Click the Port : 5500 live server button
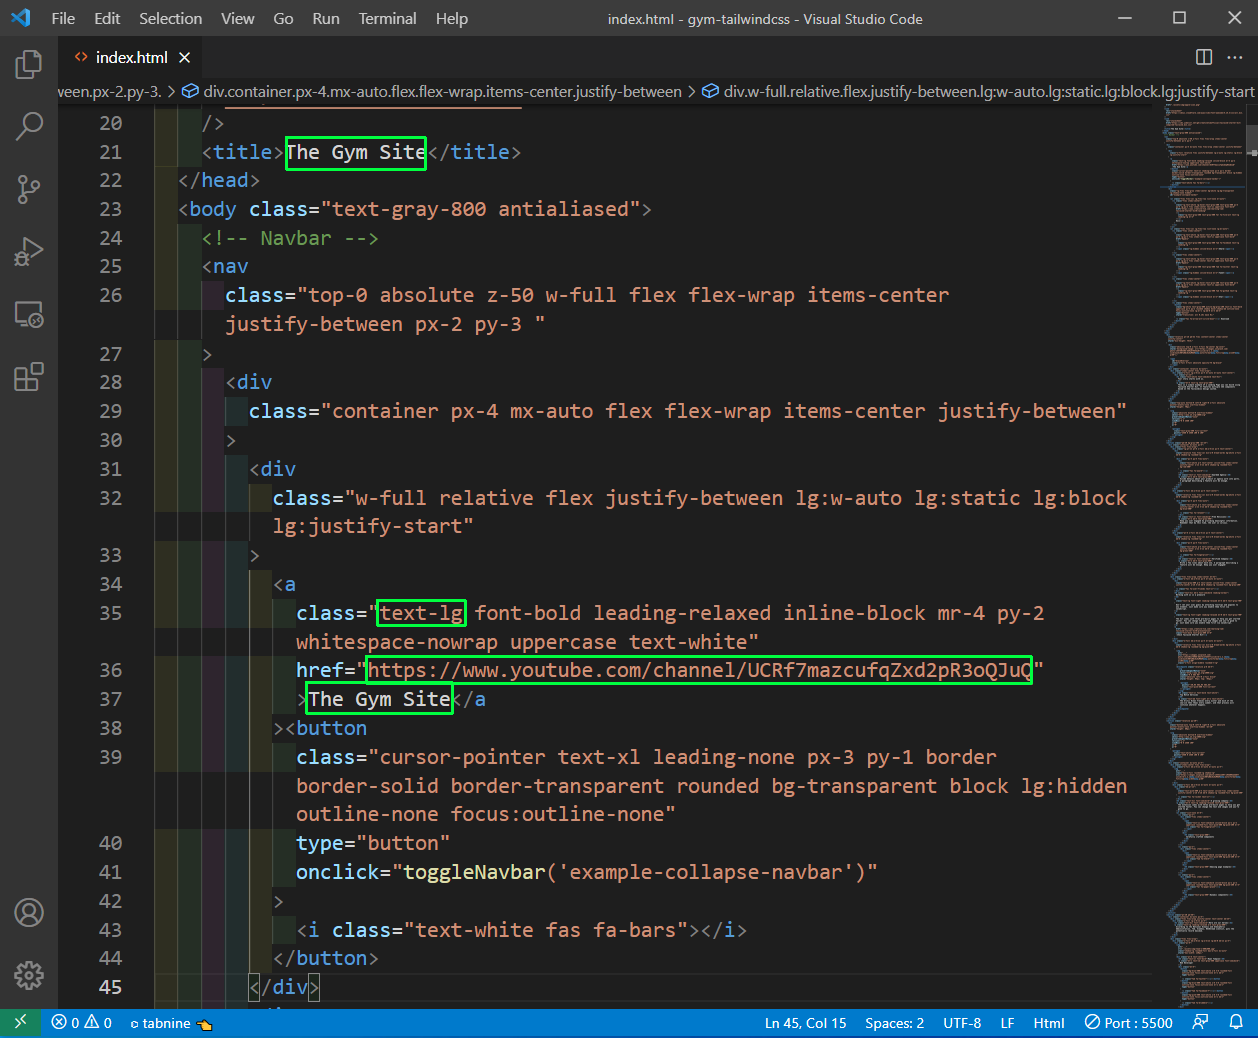 (1128, 1023)
